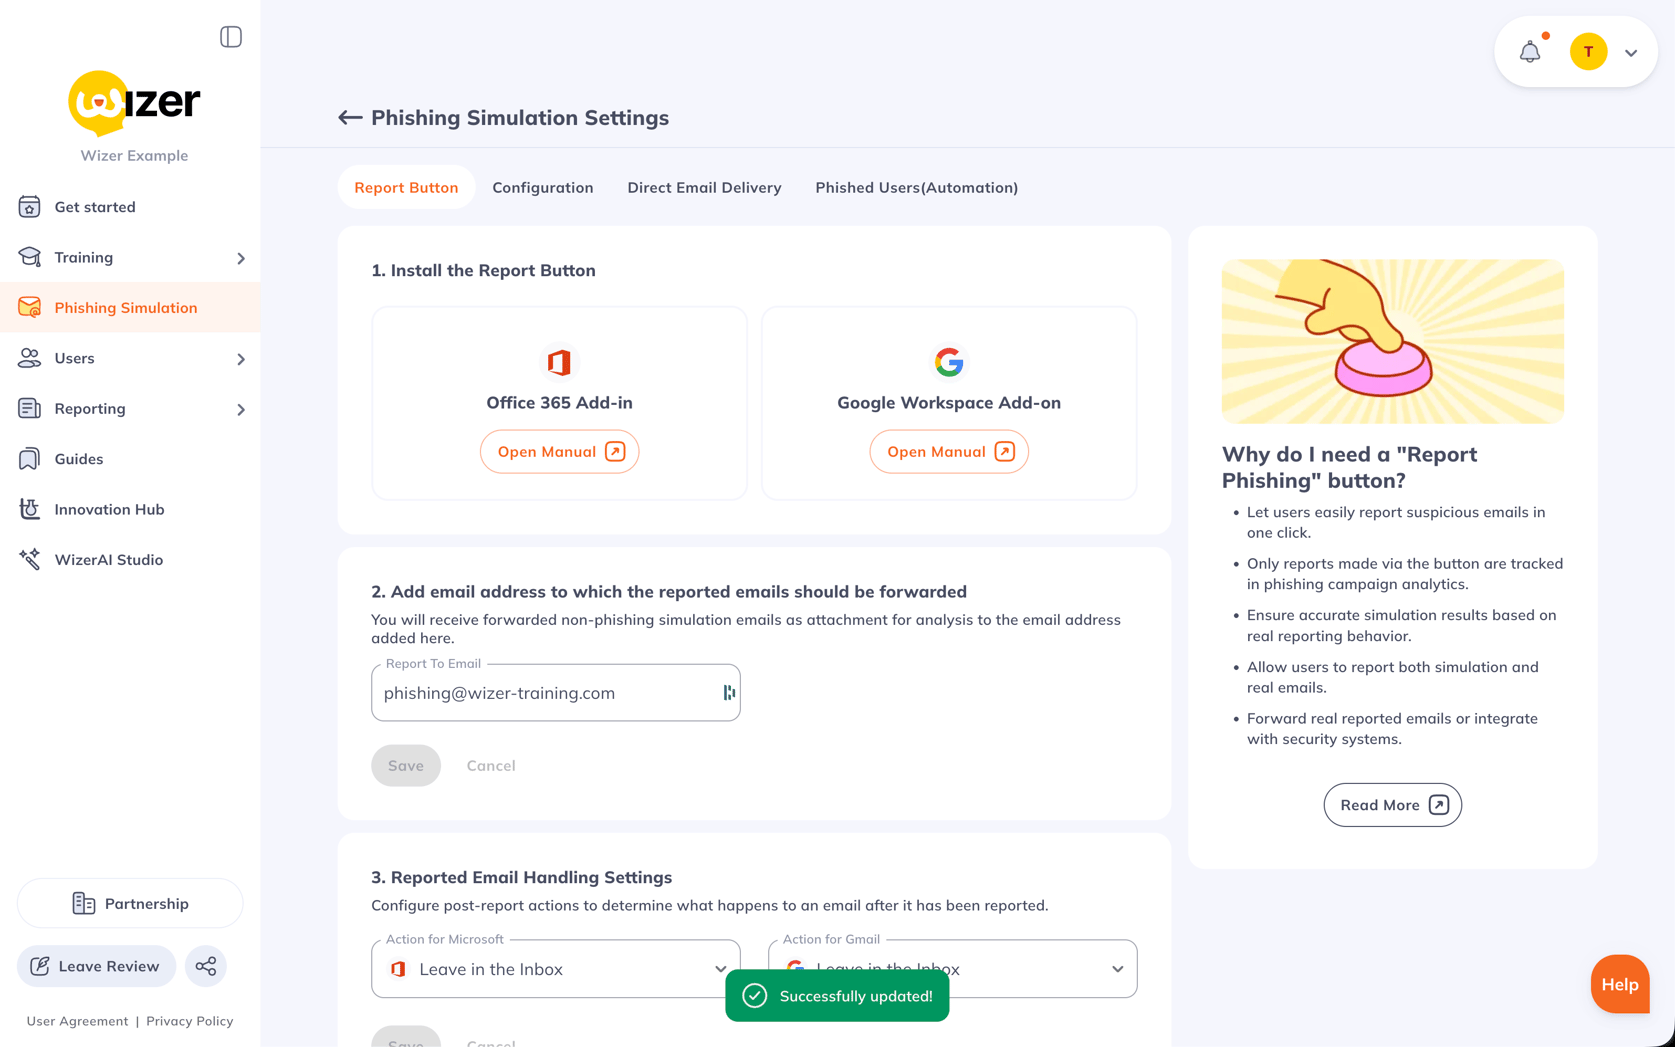Open the account menu chevron
This screenshot has height=1047, width=1675.
pyautogui.click(x=1631, y=53)
